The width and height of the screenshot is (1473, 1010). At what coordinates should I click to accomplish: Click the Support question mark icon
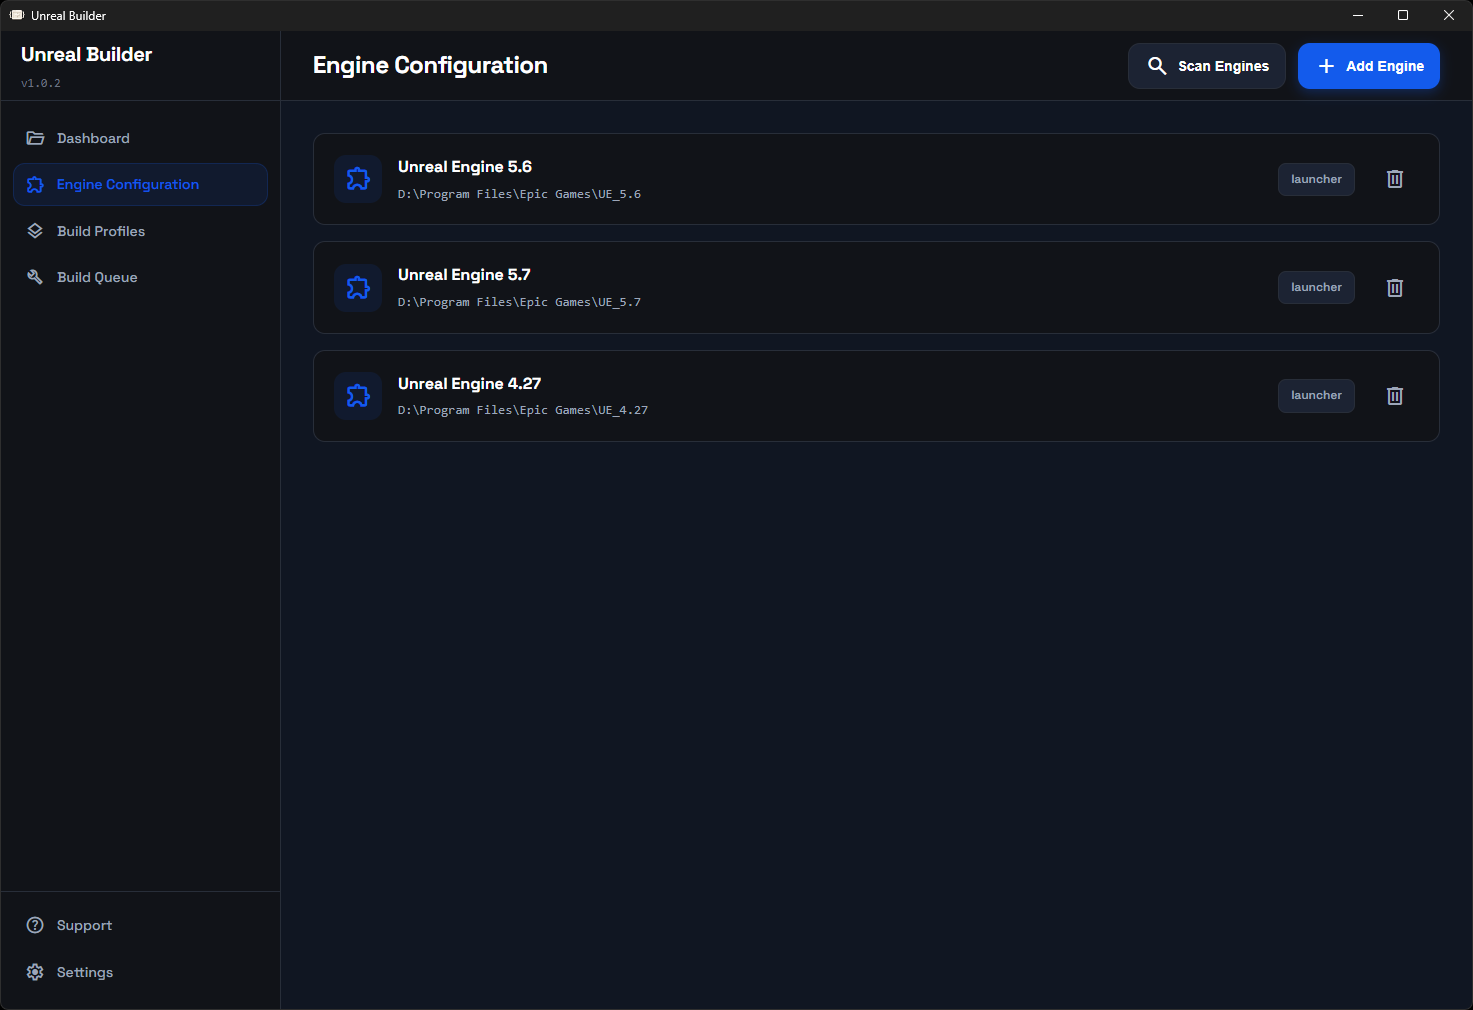35,925
